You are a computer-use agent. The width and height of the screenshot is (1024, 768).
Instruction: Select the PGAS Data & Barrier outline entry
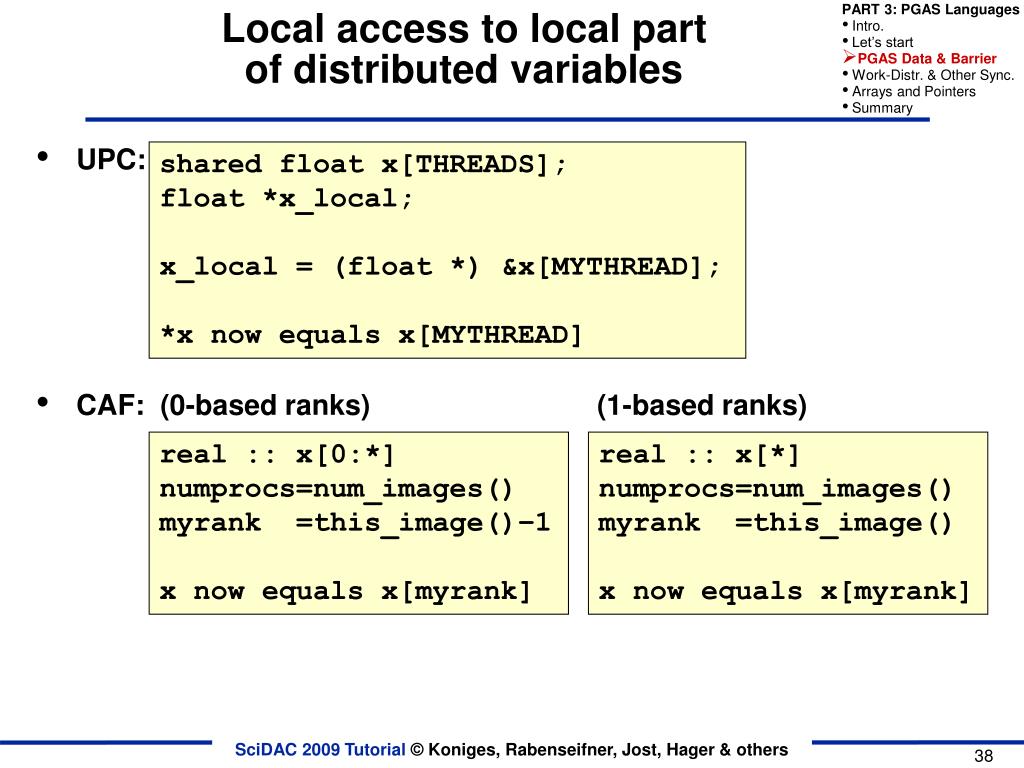tap(927, 58)
